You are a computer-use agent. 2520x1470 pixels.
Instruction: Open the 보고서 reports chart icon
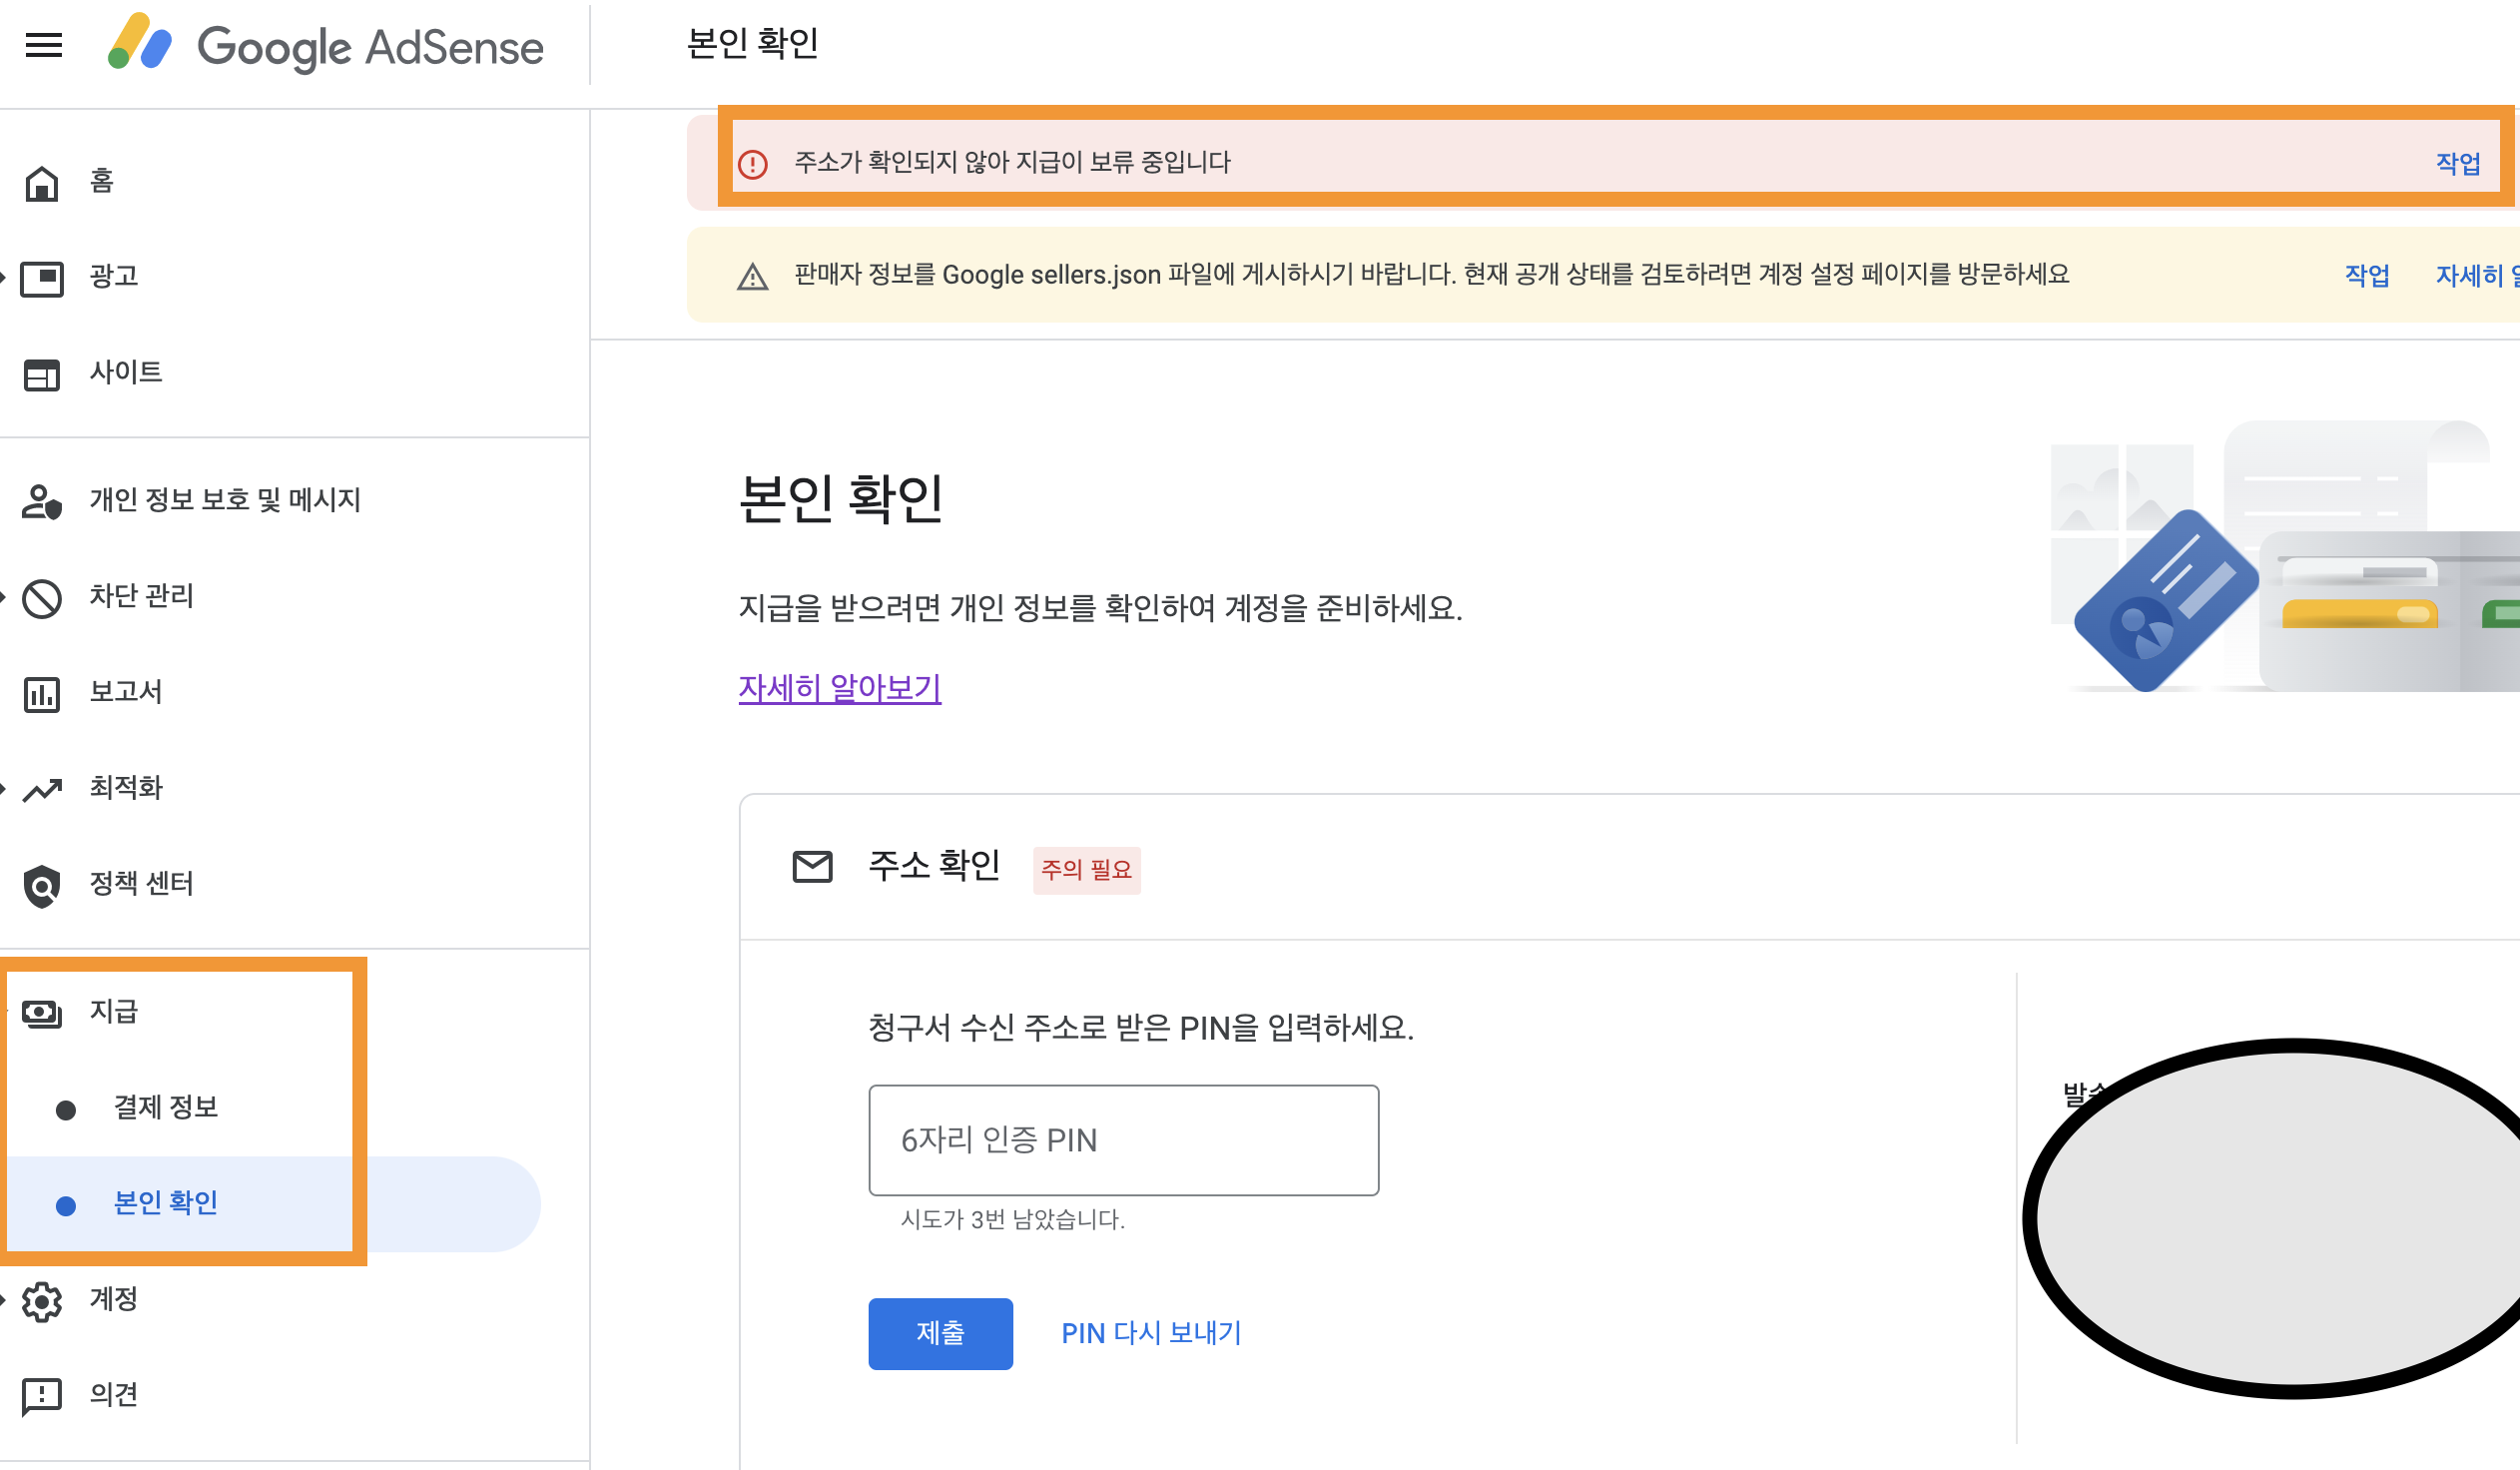[41, 691]
